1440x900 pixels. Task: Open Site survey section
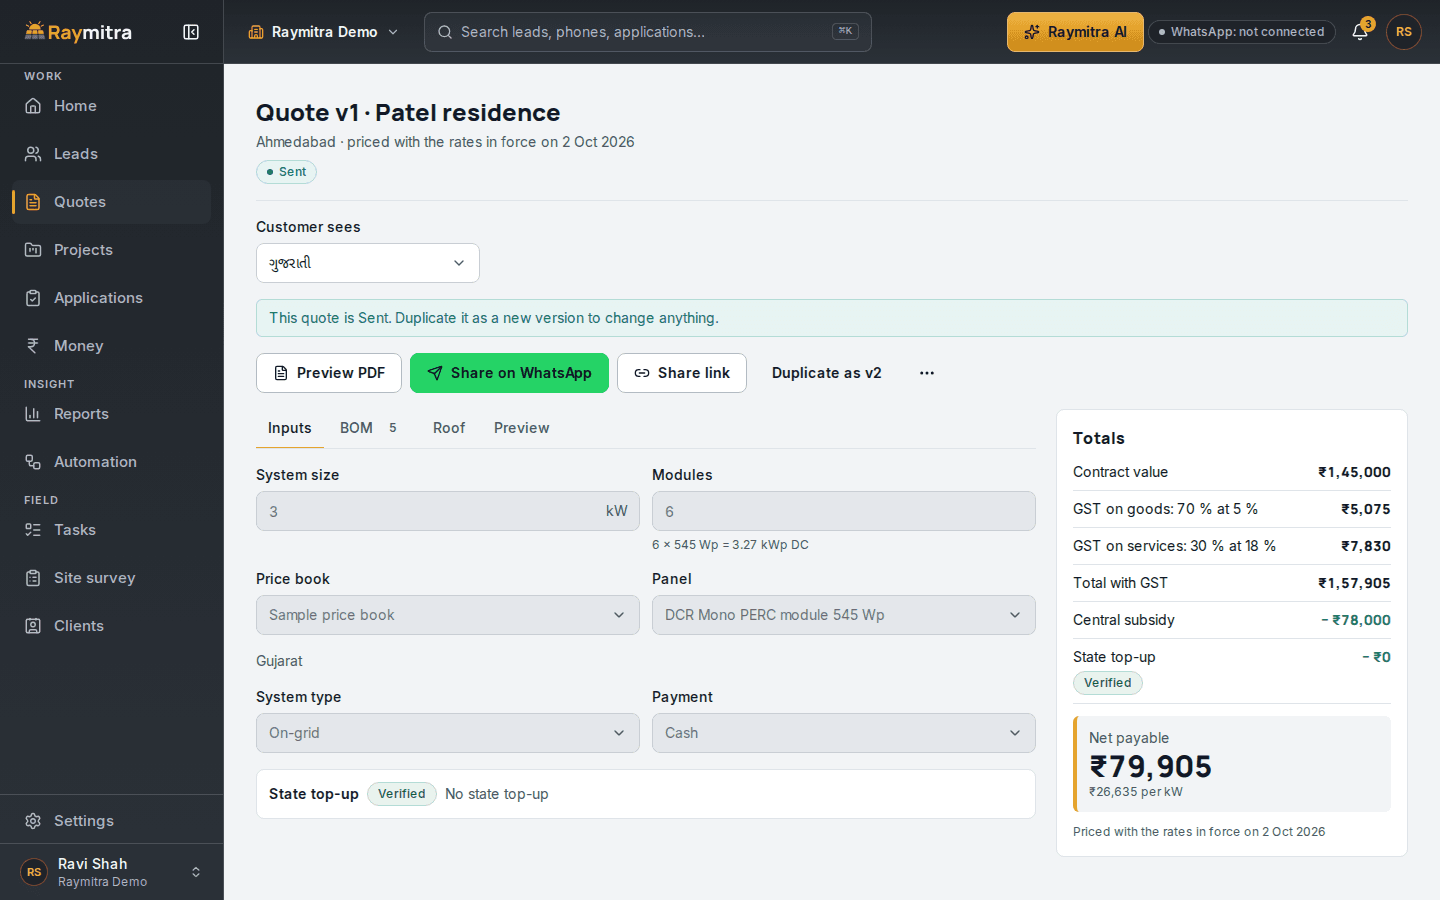(x=112, y=578)
